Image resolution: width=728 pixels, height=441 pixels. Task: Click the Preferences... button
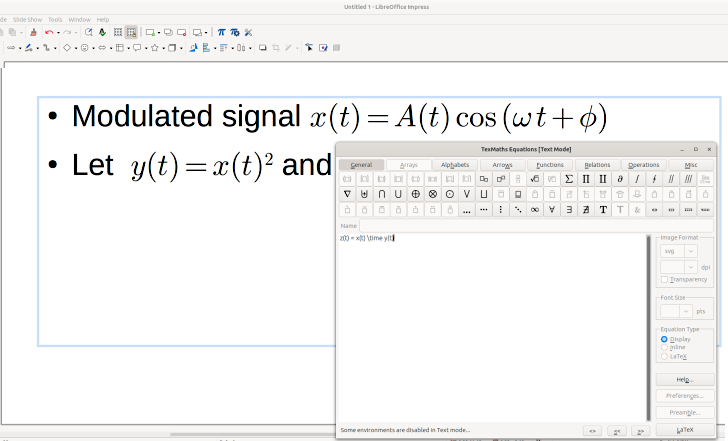click(x=685, y=396)
